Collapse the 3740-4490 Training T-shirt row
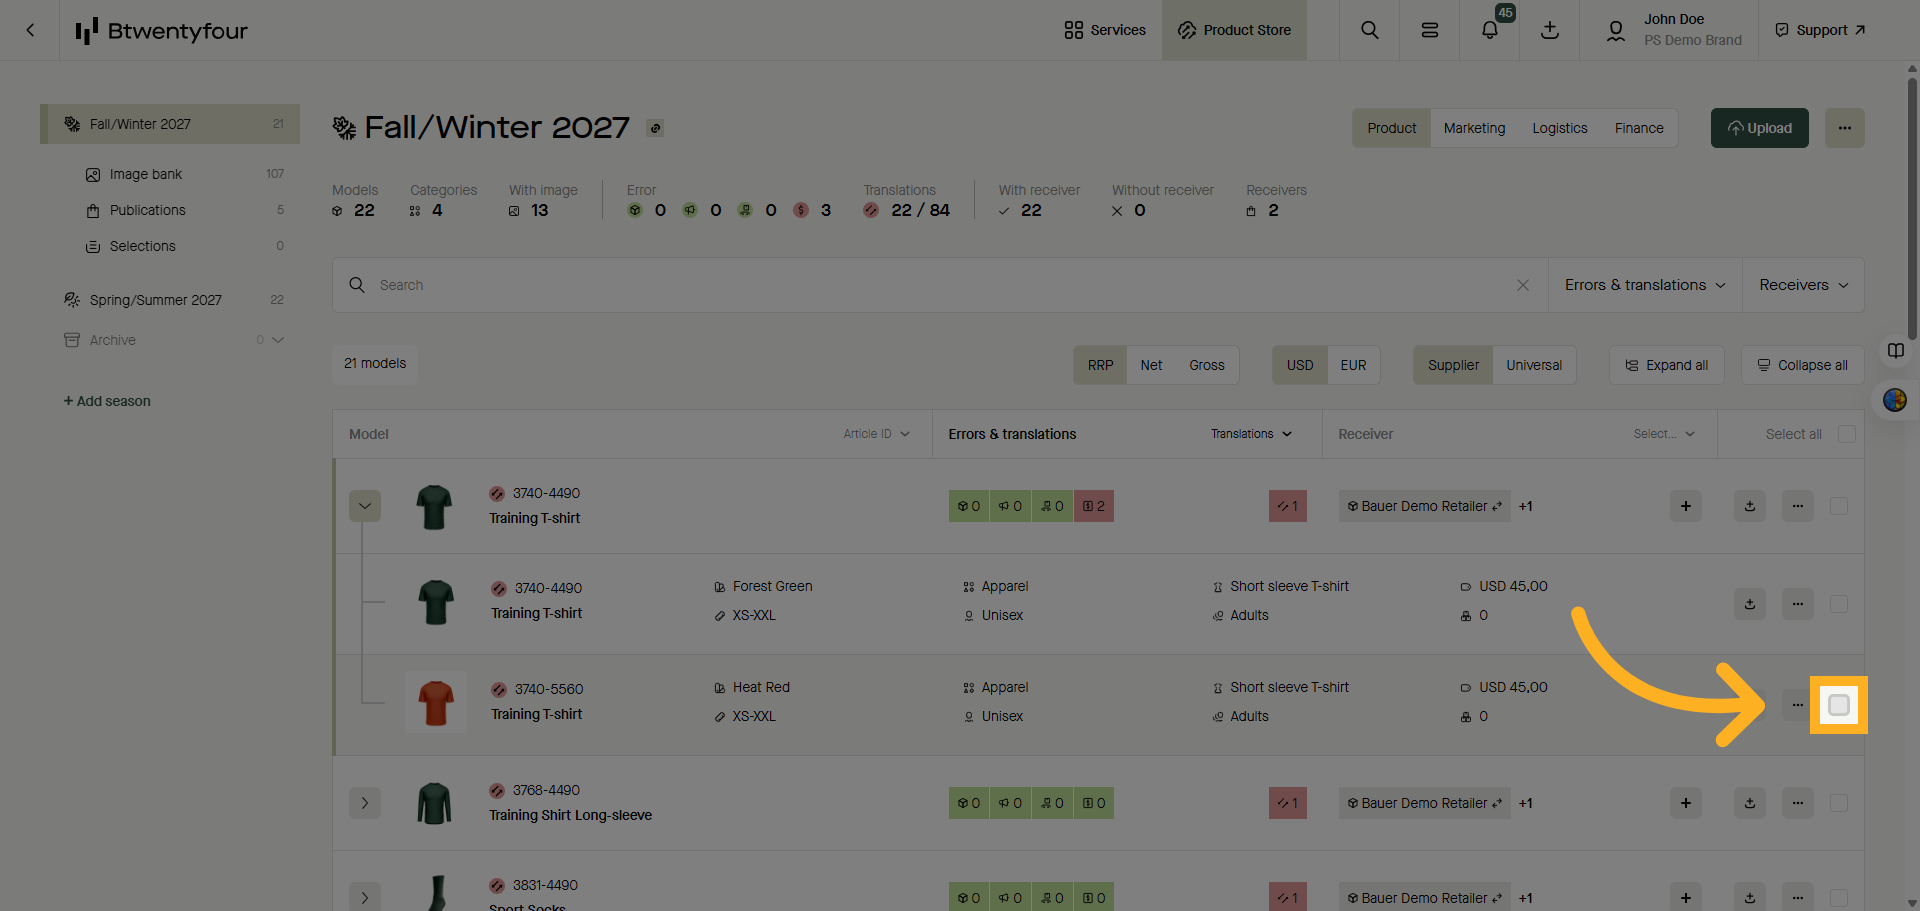Image resolution: width=1920 pixels, height=911 pixels. point(365,506)
